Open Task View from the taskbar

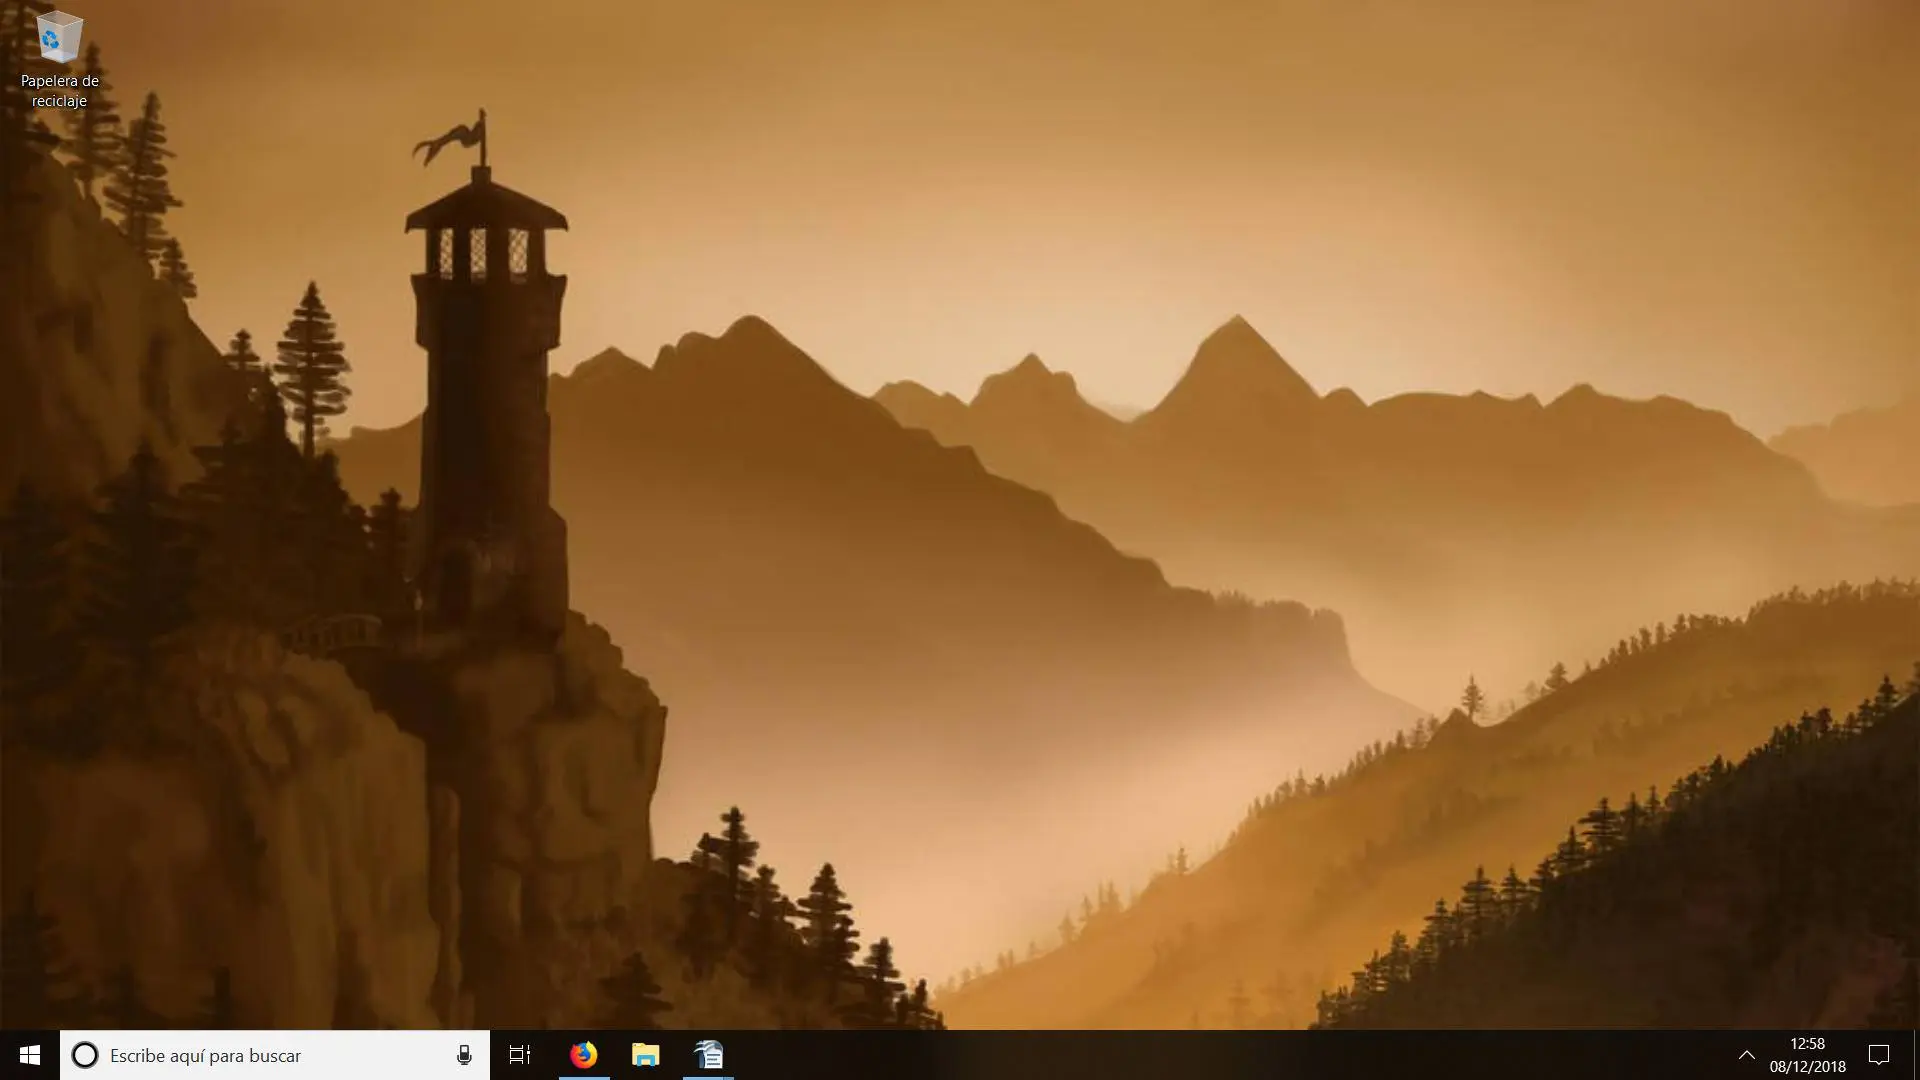pyautogui.click(x=520, y=1055)
